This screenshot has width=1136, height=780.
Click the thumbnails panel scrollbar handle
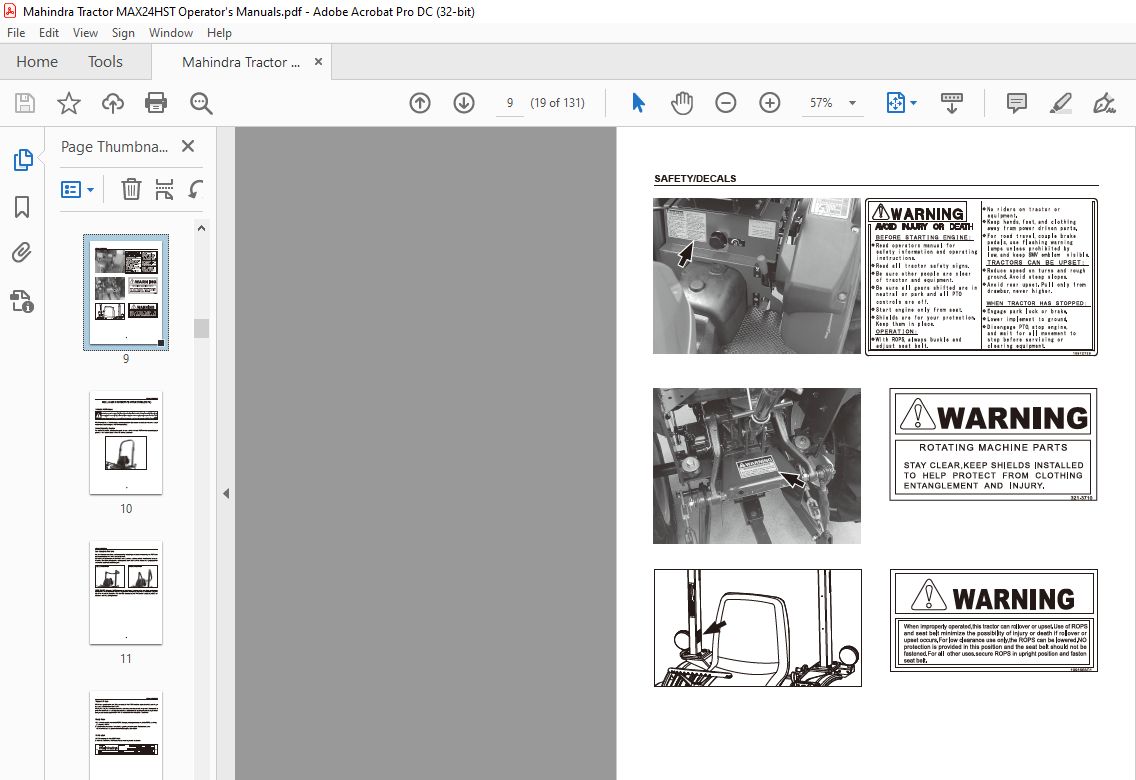tap(201, 328)
